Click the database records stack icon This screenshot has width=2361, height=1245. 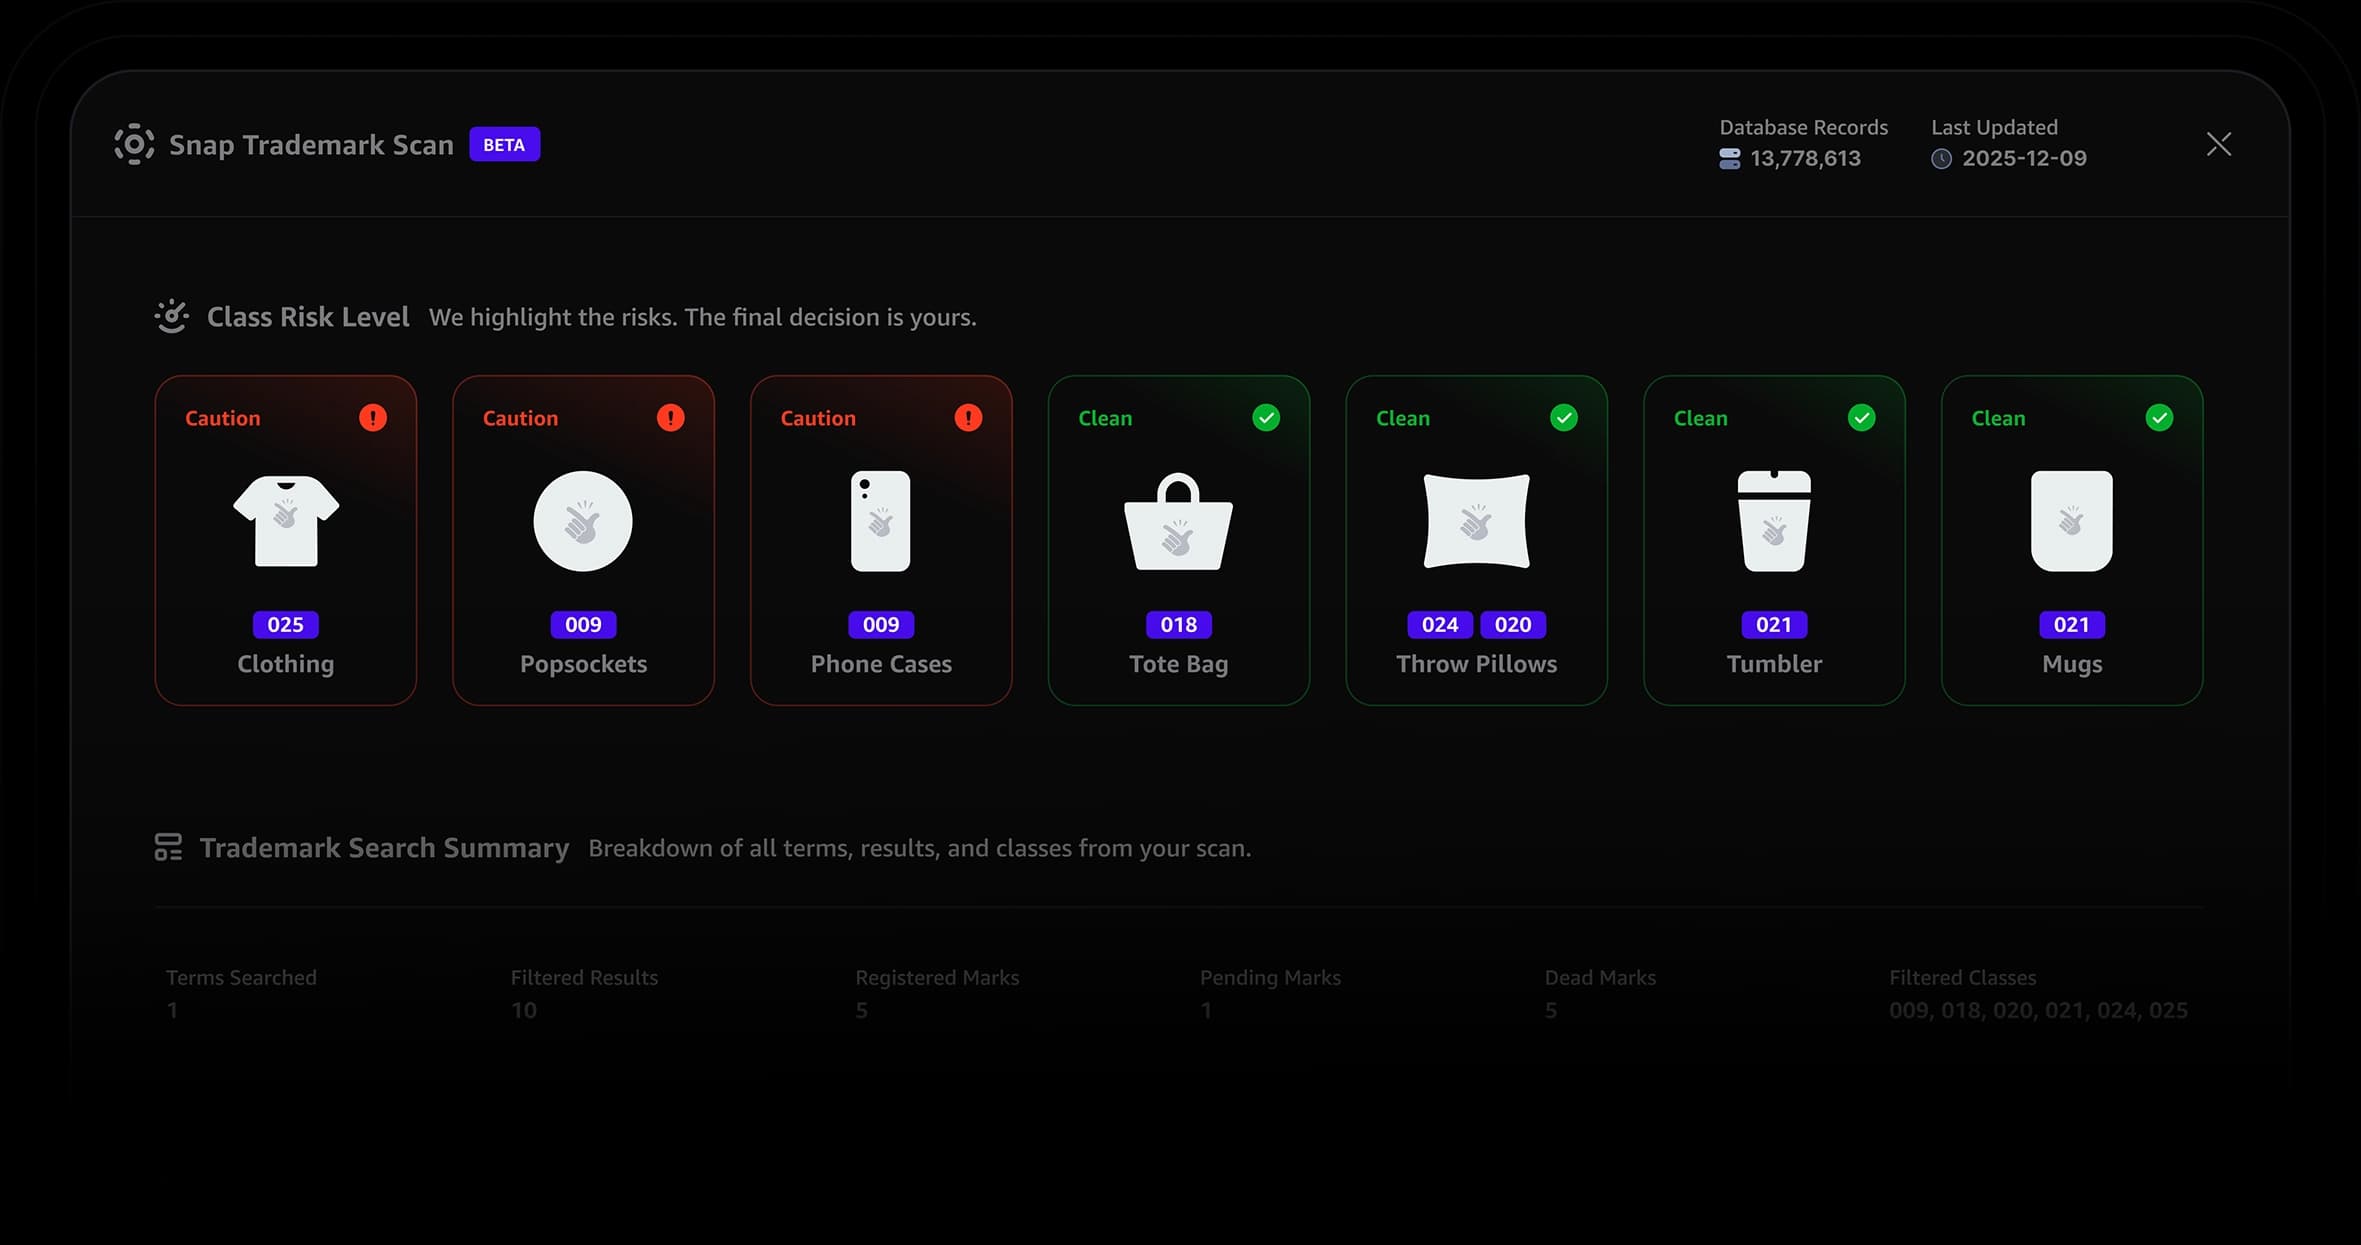(x=1729, y=159)
